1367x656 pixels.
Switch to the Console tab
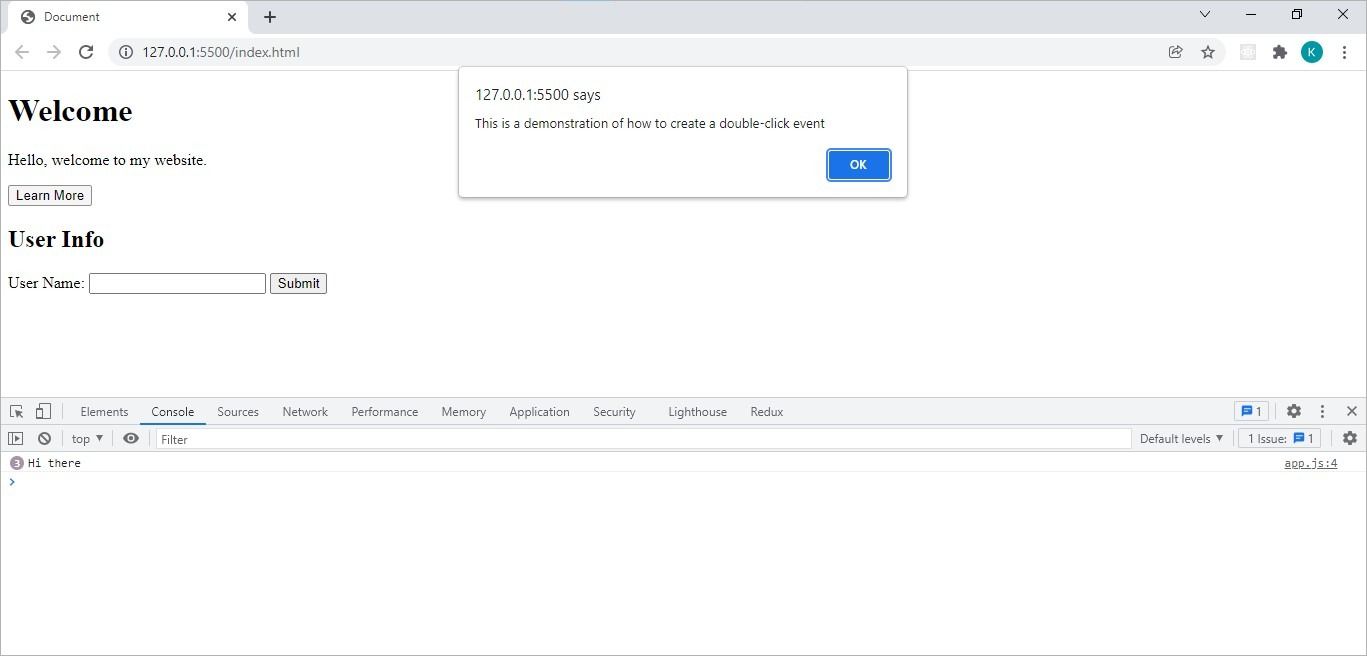(x=173, y=412)
